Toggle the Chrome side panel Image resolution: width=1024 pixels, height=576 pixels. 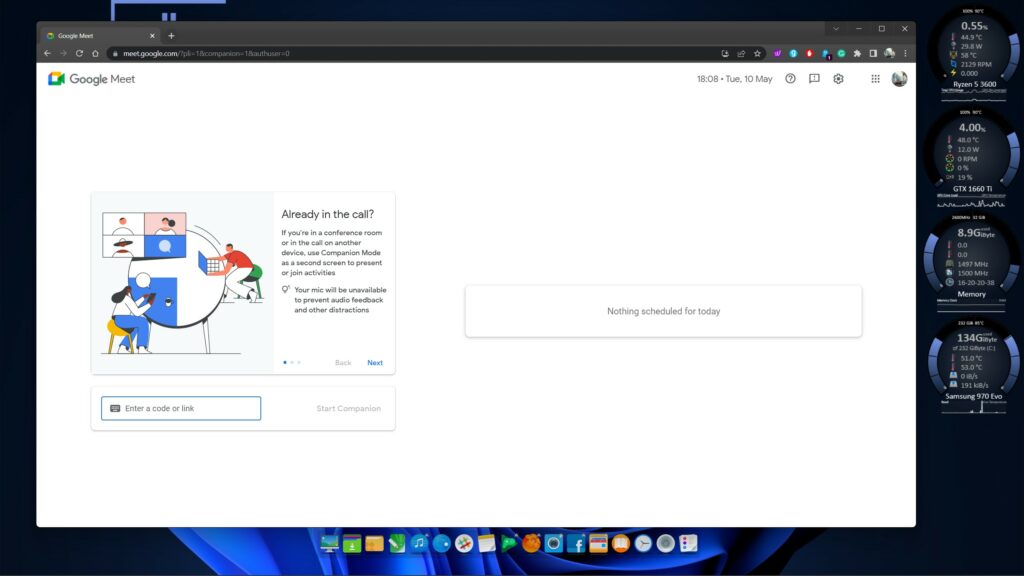[872, 53]
